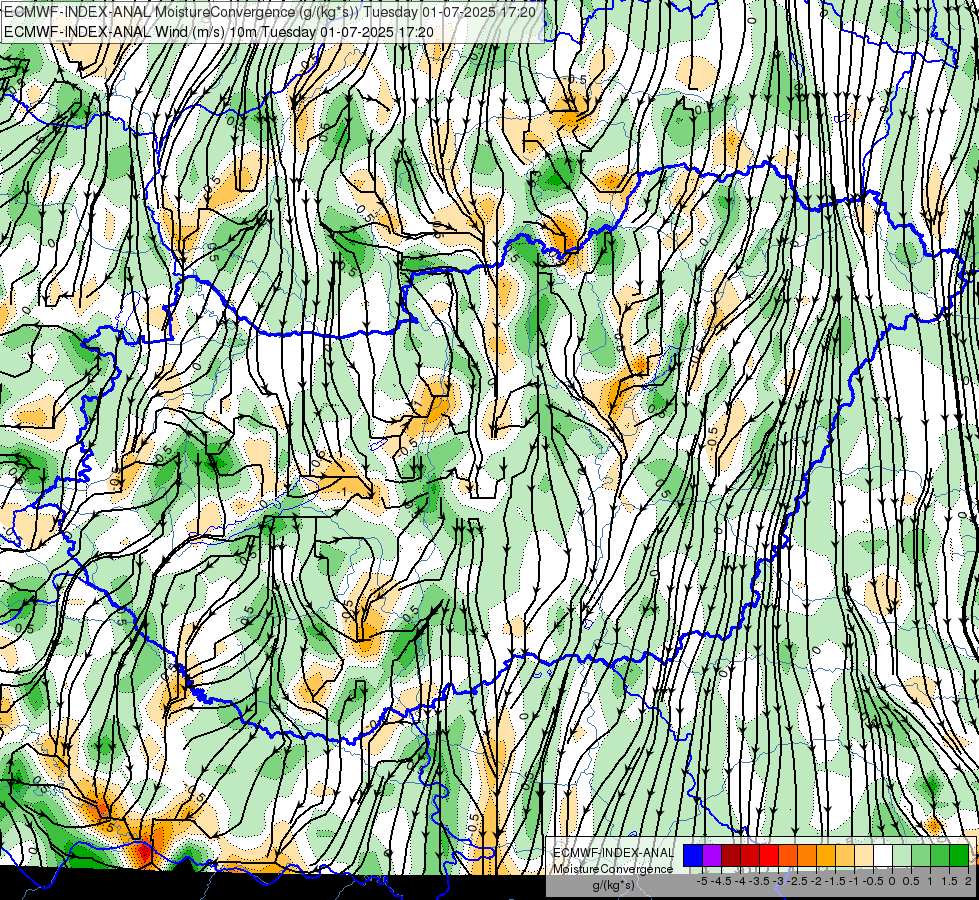Image resolution: width=979 pixels, height=900 pixels.
Task: Click the -5 value on the legend scale
Action: click(702, 881)
